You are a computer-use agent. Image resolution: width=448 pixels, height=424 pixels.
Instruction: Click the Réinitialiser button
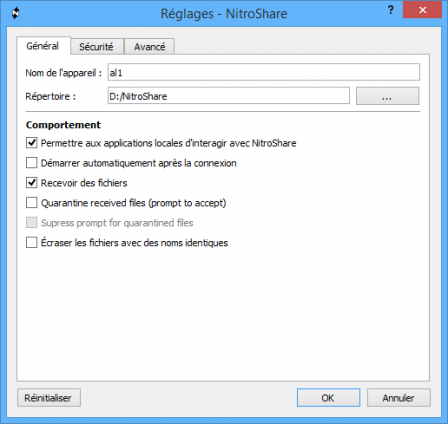49,398
